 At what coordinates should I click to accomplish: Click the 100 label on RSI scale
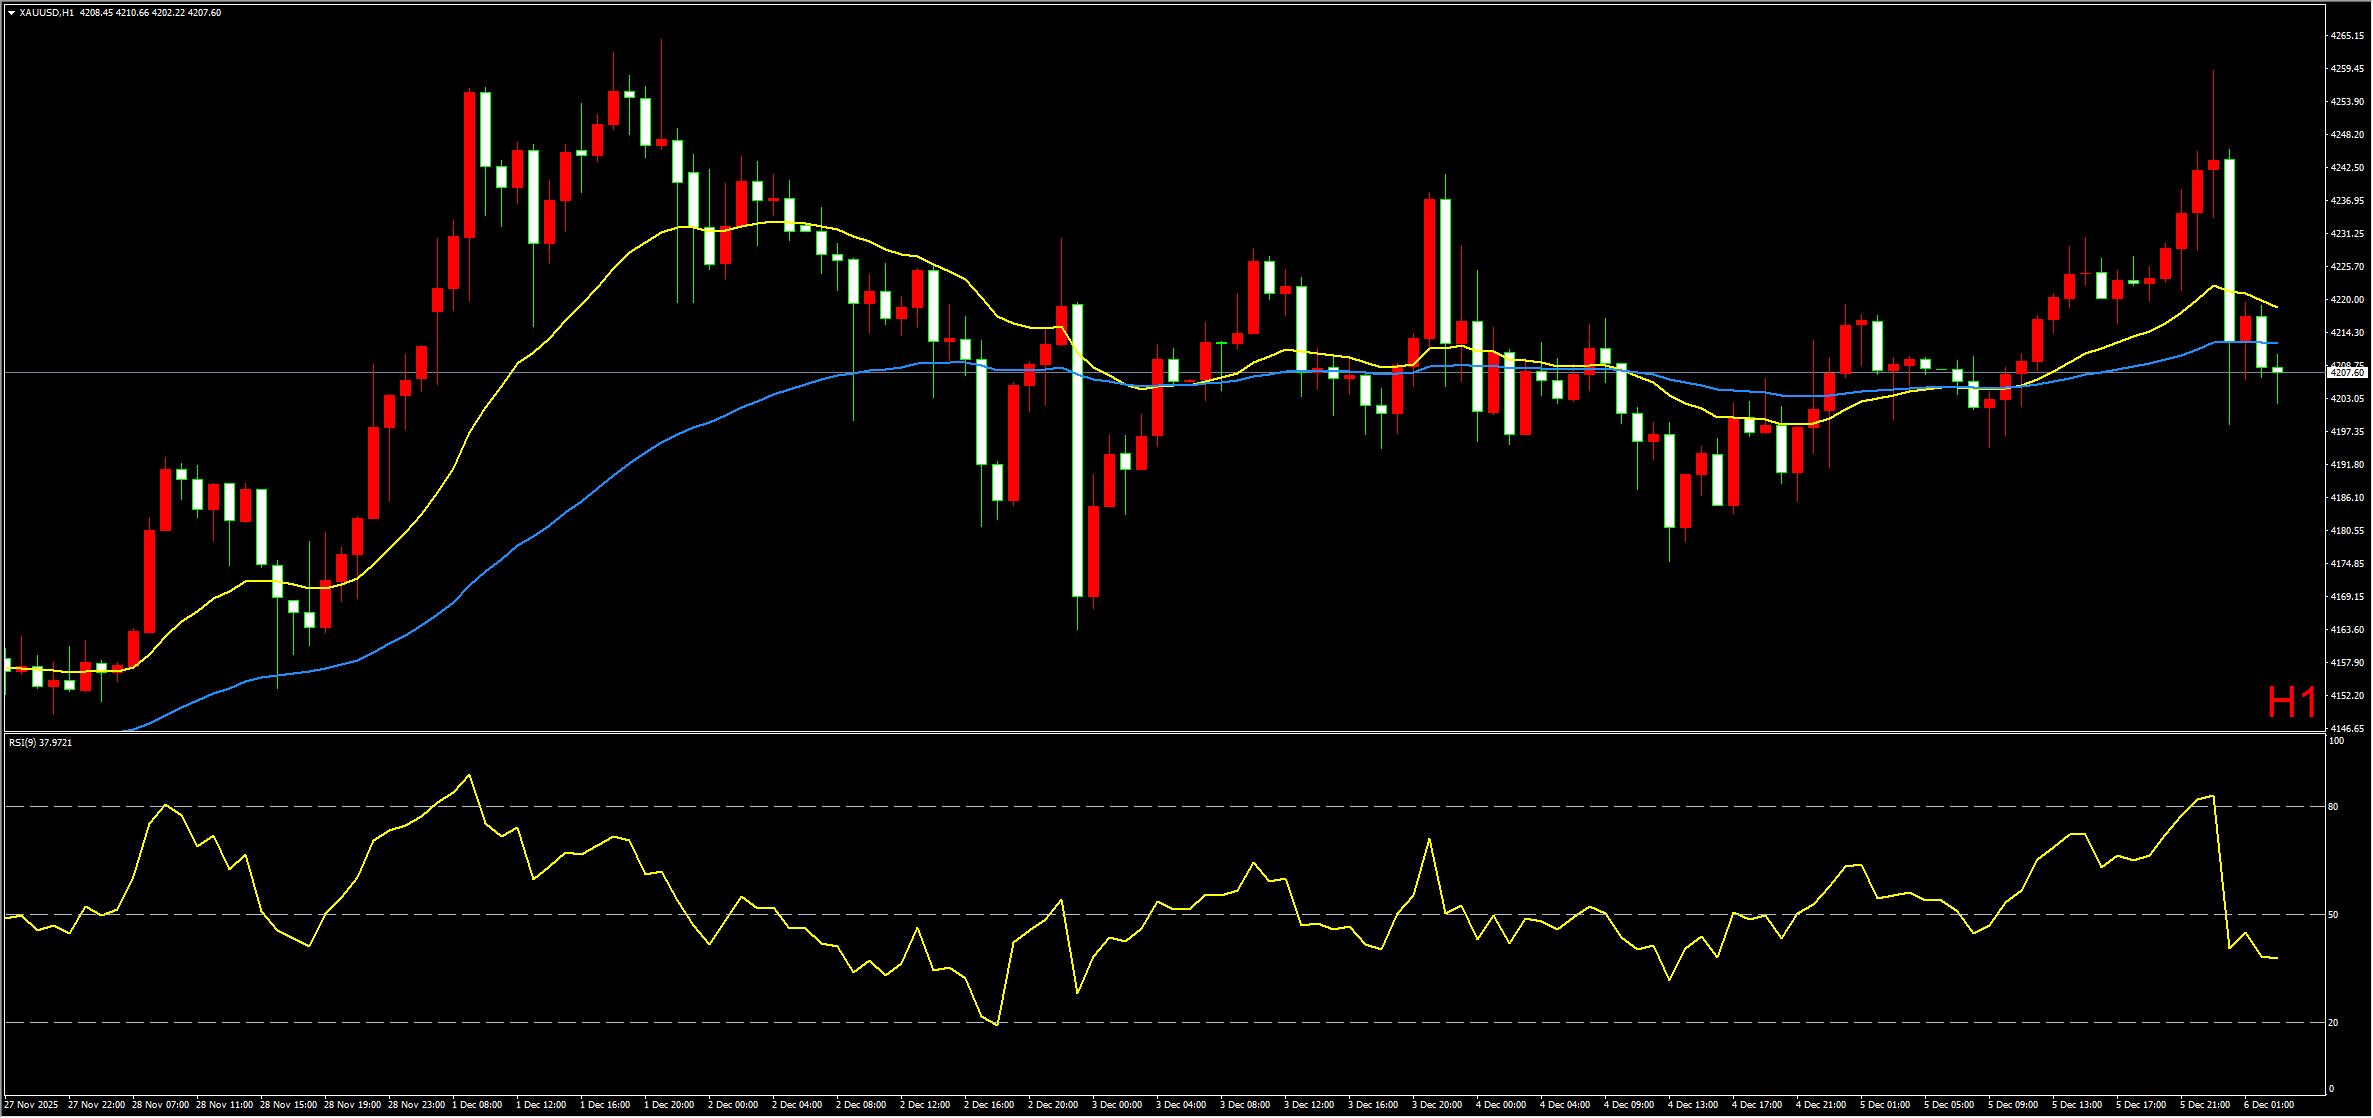[2336, 741]
